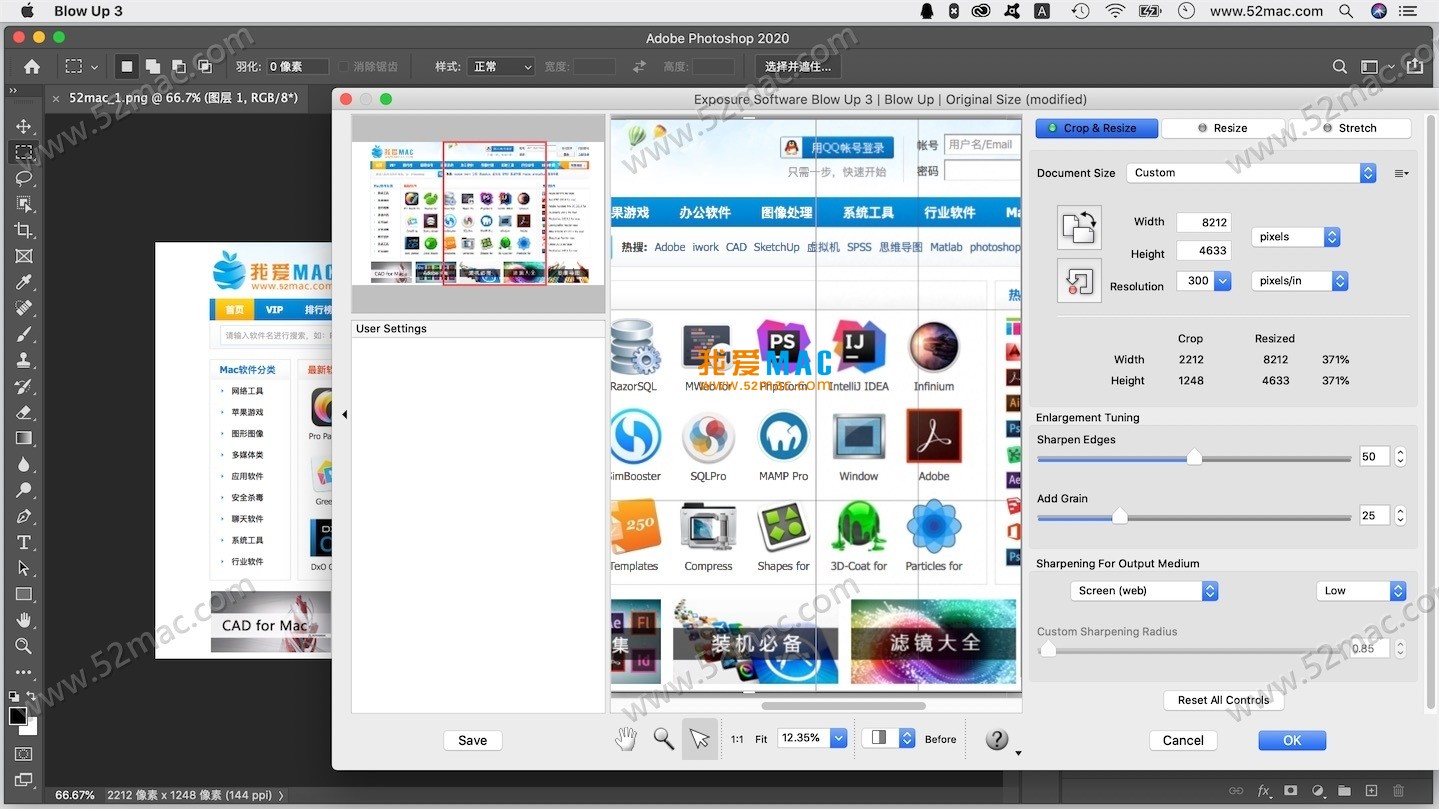The height and width of the screenshot is (809, 1439).
Task: Select the Object Selection tool
Action: coord(23,204)
